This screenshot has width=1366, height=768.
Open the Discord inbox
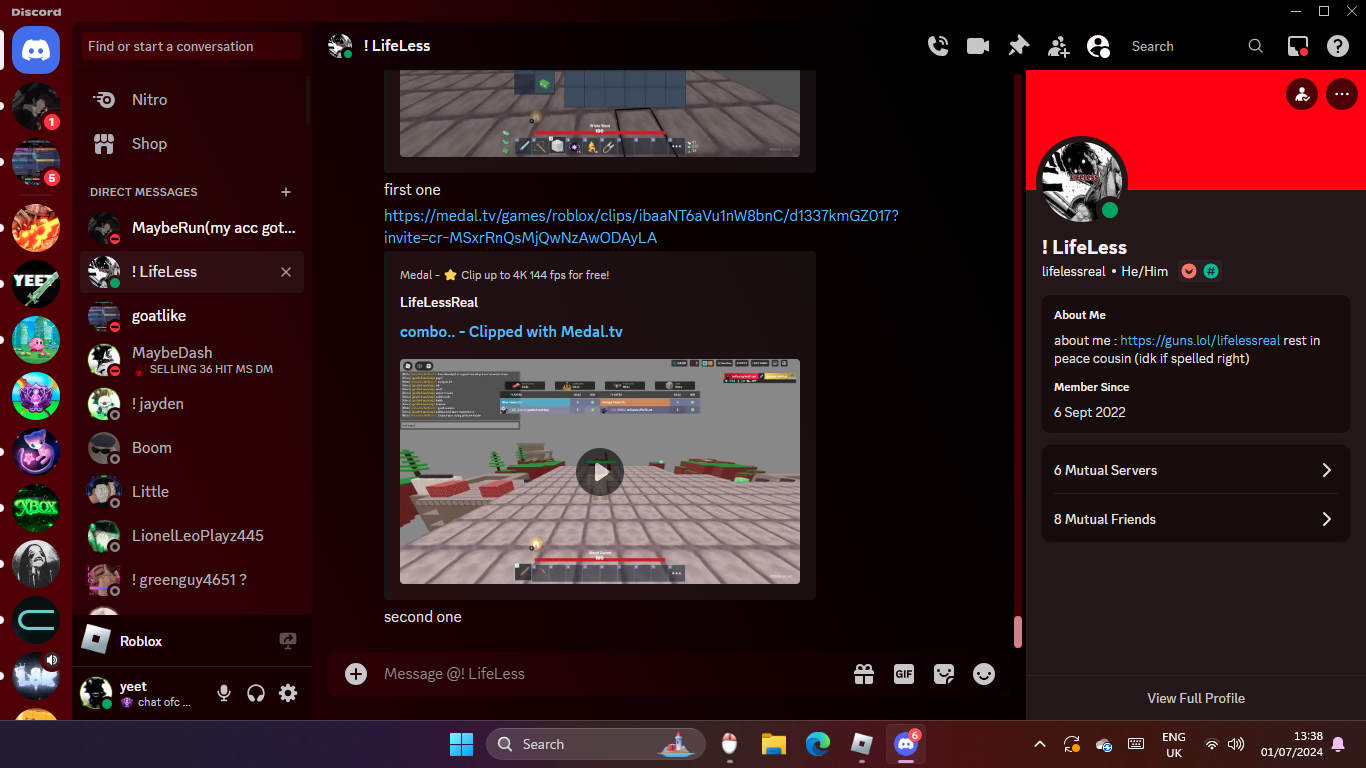[x=1298, y=46]
